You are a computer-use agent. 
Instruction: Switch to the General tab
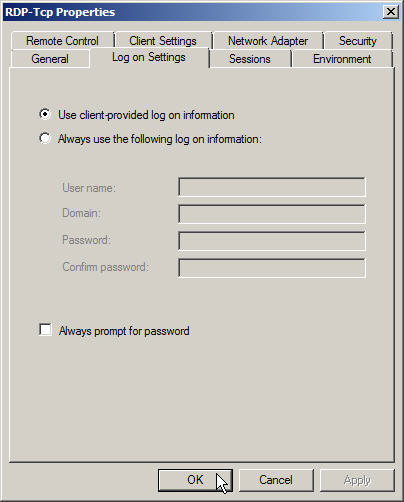point(50,59)
